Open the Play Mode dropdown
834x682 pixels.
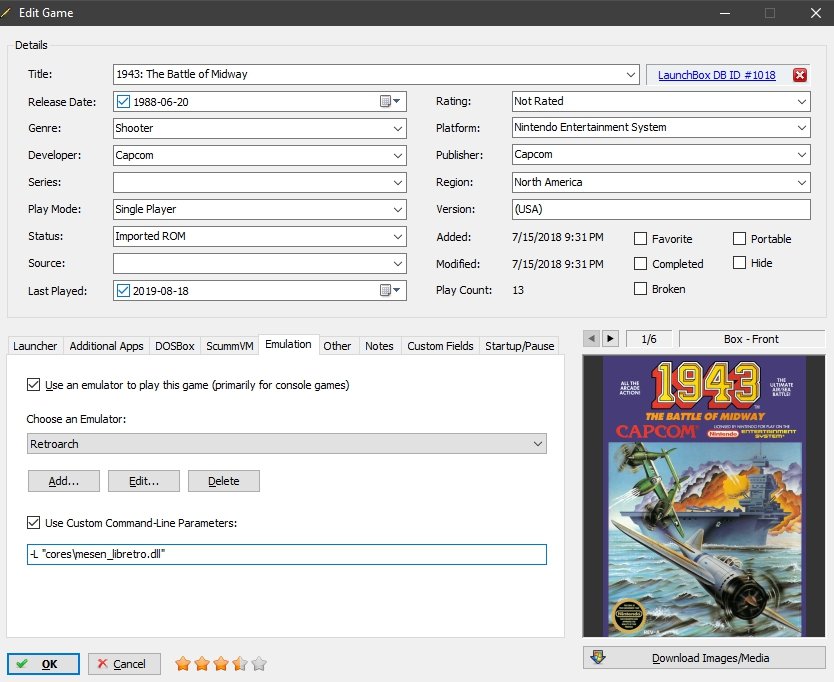tap(397, 210)
